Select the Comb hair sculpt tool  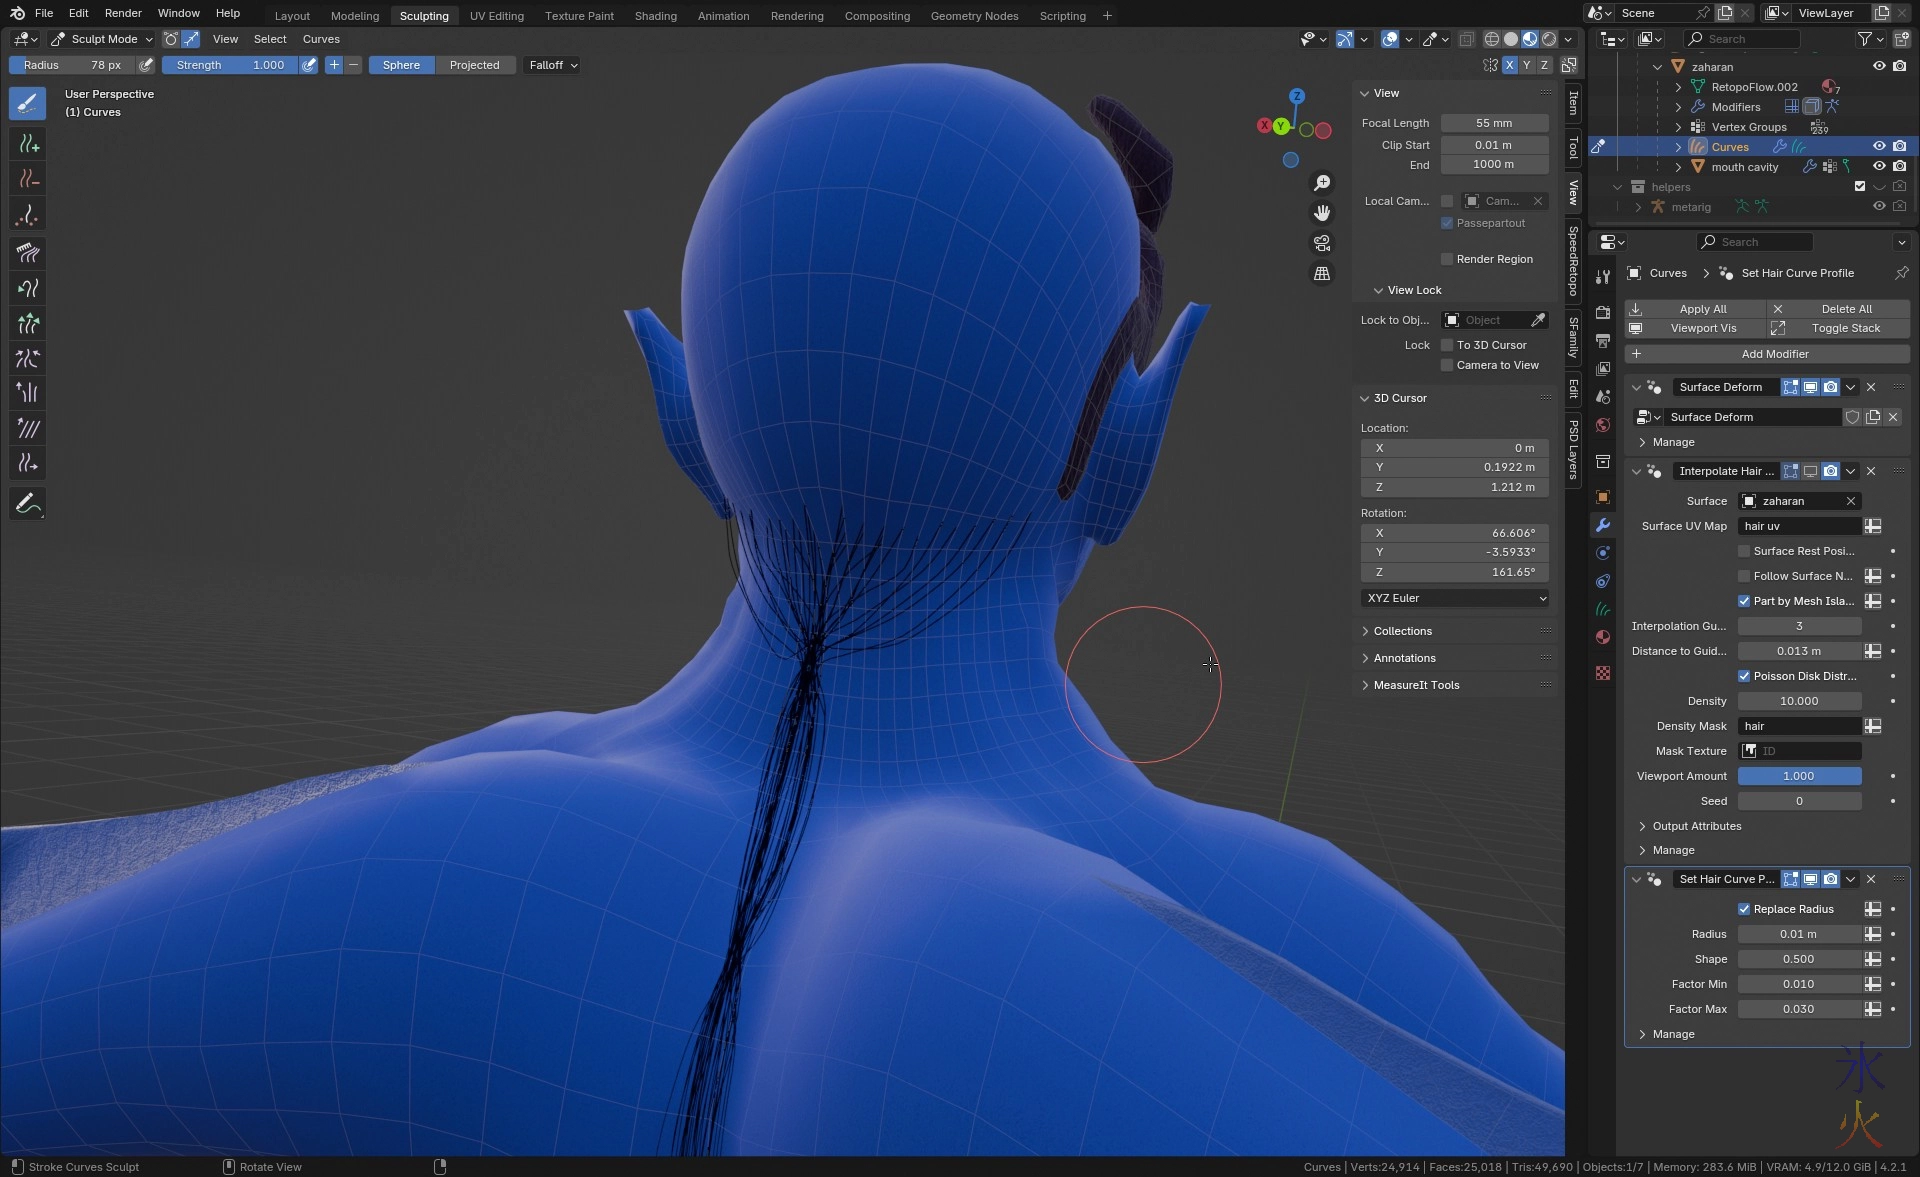click(28, 253)
